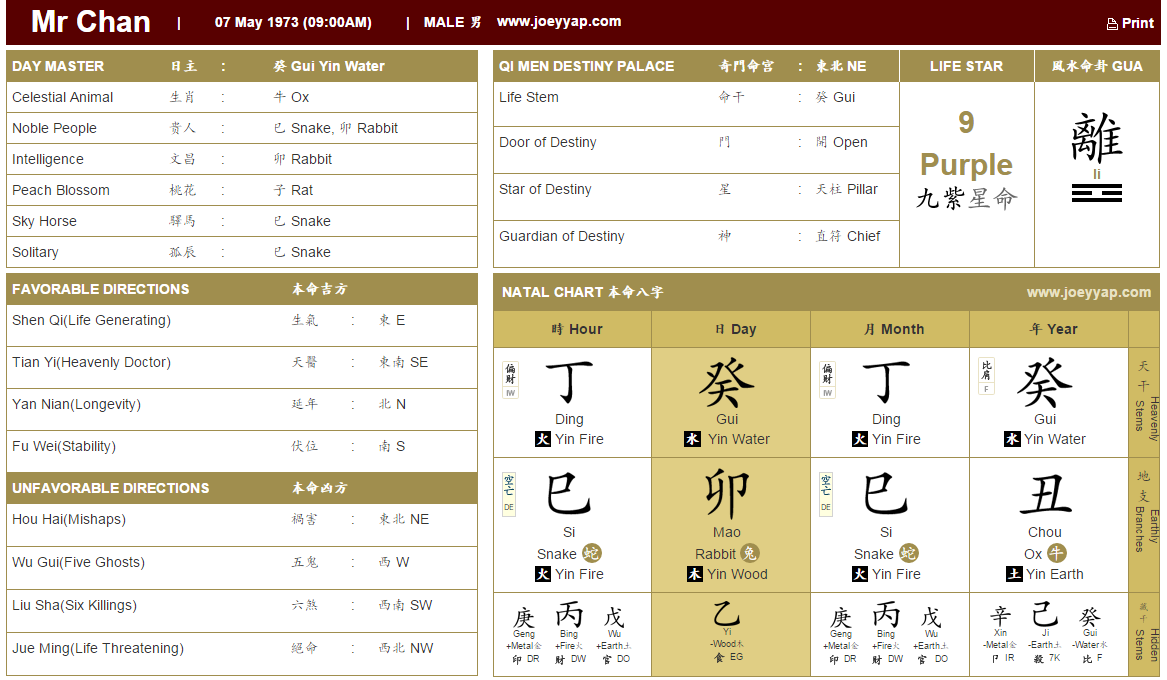The width and height of the screenshot is (1167, 680).
Task: Click the 偏財 IW tag in Hour stem cell
Action: (510, 380)
